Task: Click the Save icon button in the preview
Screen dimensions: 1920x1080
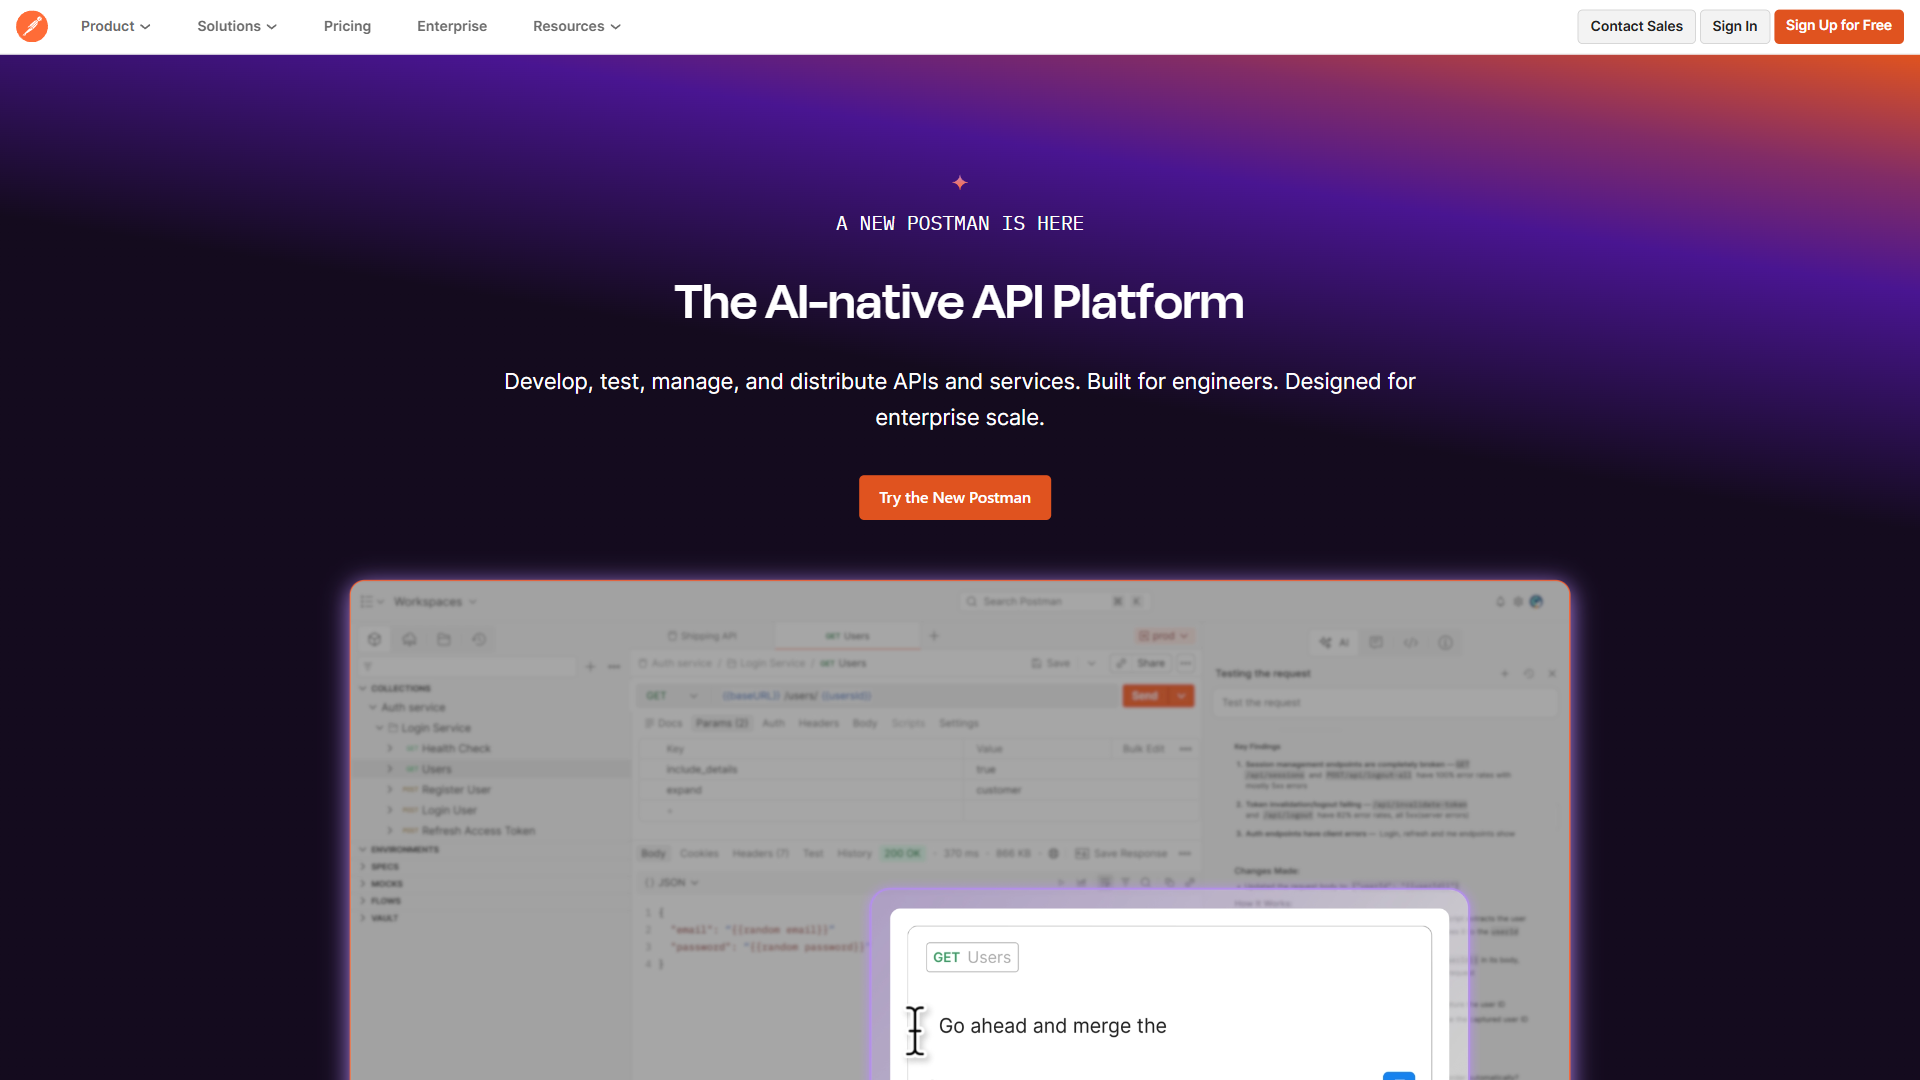Action: pos(1051,663)
